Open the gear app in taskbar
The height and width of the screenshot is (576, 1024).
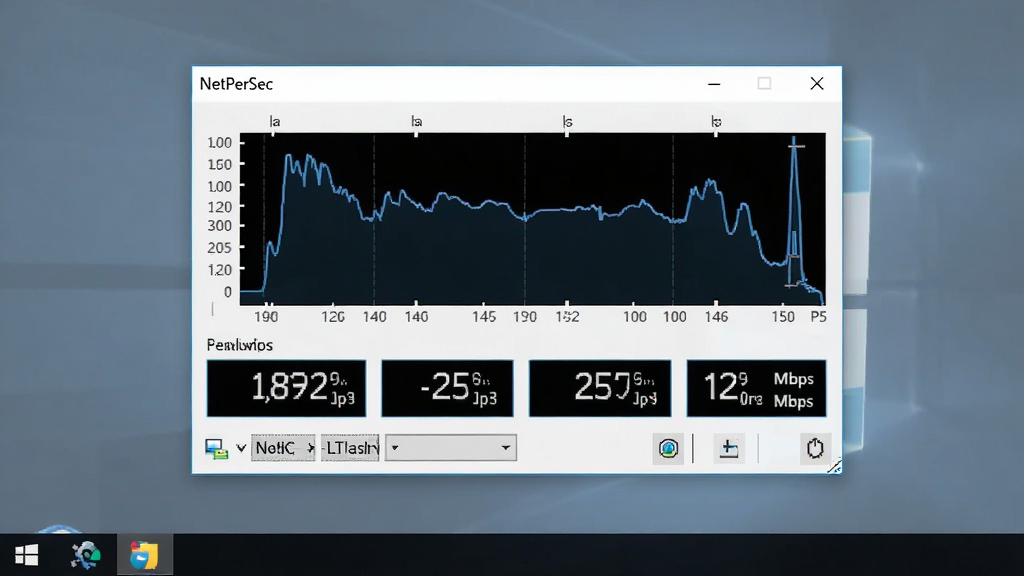point(86,556)
